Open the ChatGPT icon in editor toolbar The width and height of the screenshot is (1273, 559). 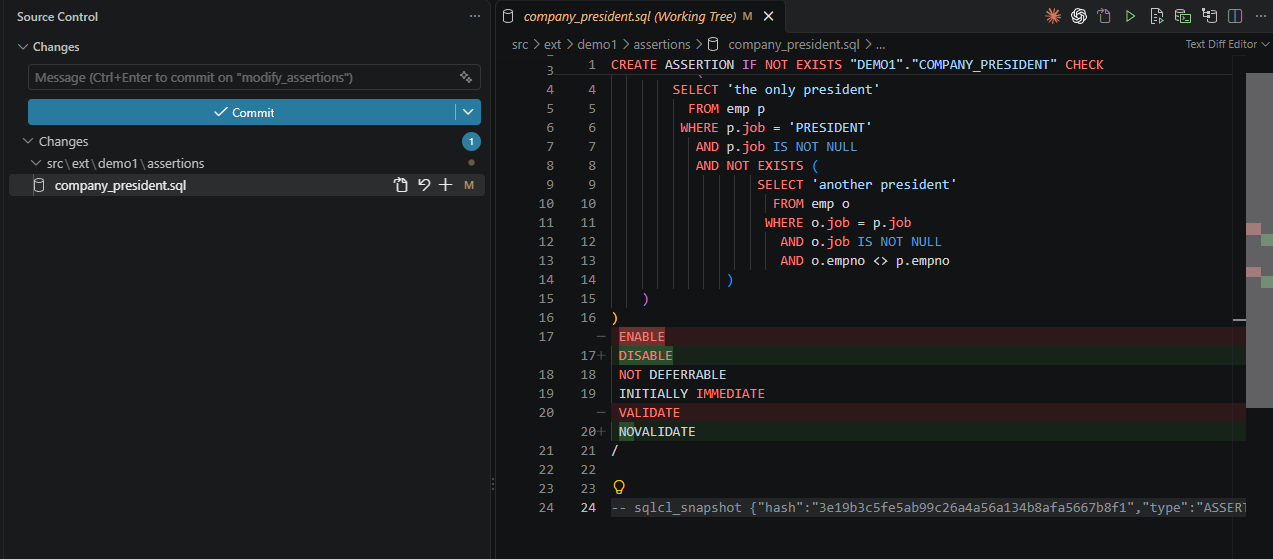tap(1079, 16)
